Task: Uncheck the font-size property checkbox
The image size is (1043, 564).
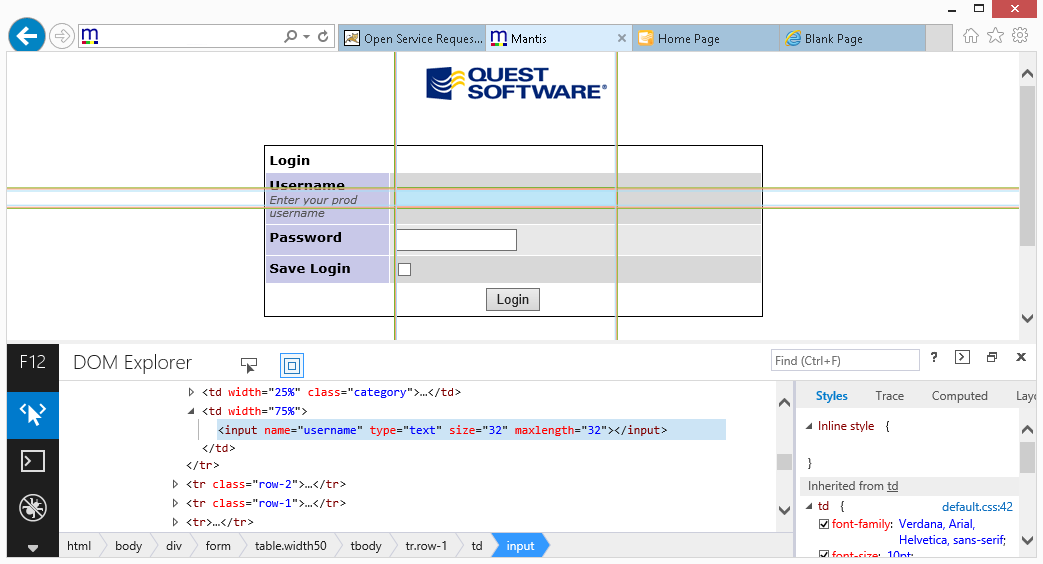Action: coord(823,555)
